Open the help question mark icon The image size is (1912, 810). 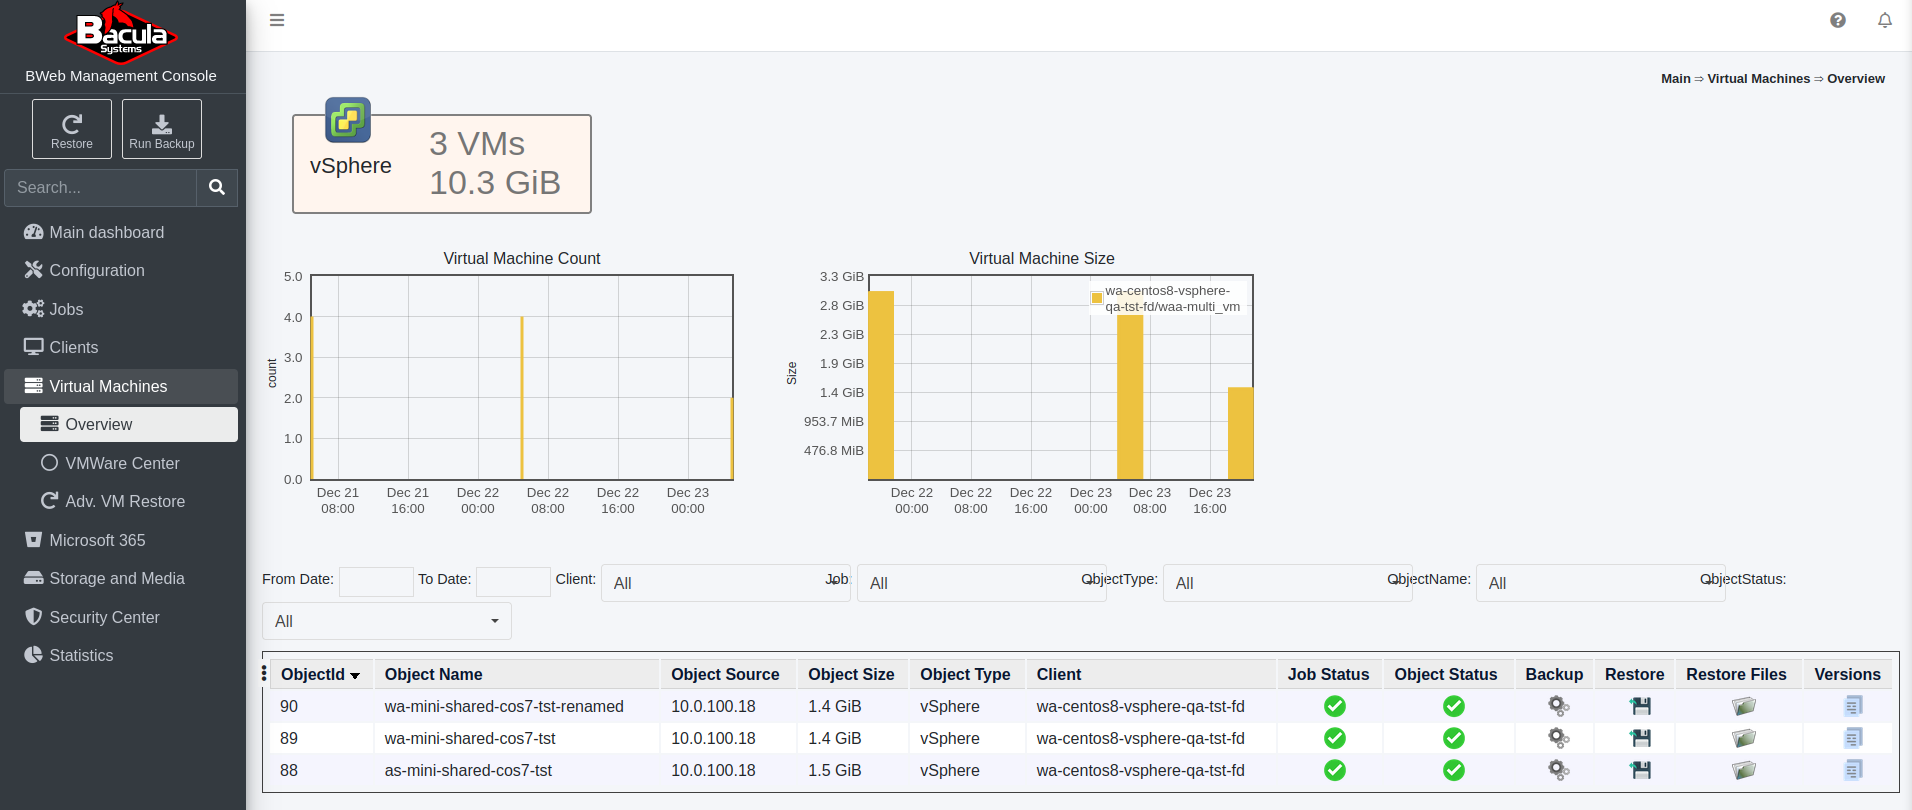1838,20
